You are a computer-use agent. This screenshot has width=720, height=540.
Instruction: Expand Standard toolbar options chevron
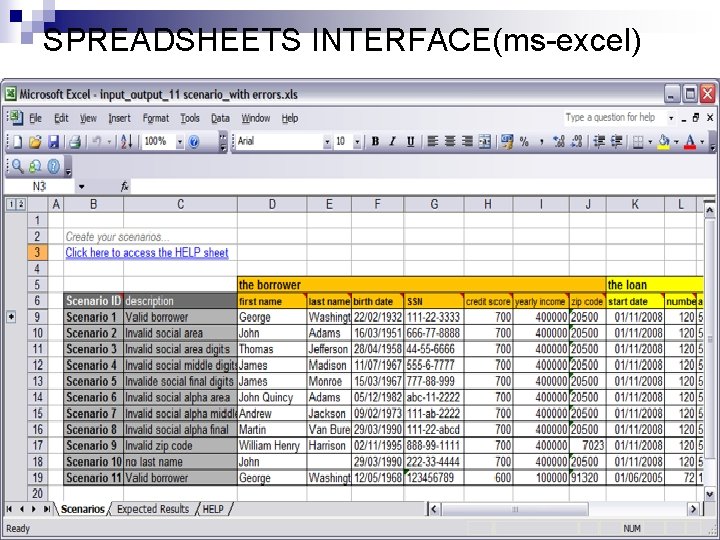click(223, 142)
